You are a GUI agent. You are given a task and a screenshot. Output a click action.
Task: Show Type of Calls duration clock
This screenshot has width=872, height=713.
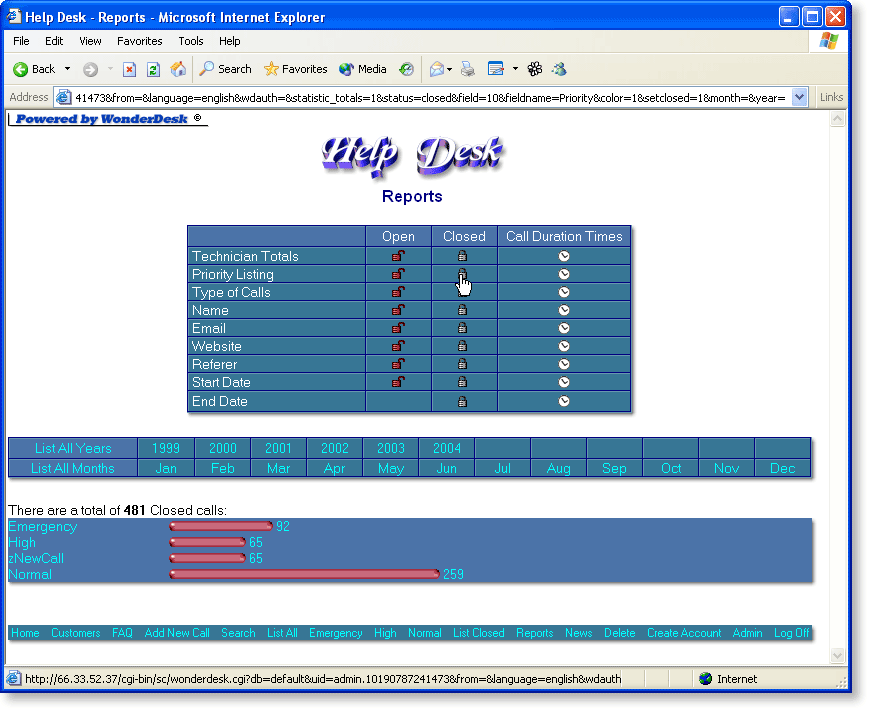click(564, 292)
